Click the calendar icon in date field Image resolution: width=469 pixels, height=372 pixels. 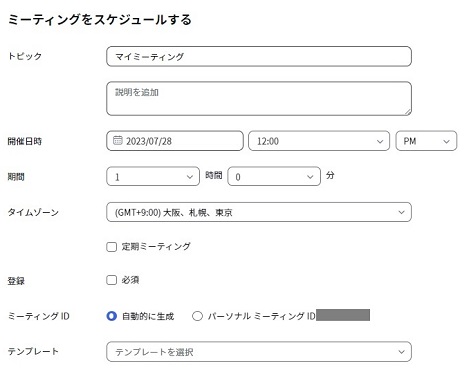coord(117,140)
